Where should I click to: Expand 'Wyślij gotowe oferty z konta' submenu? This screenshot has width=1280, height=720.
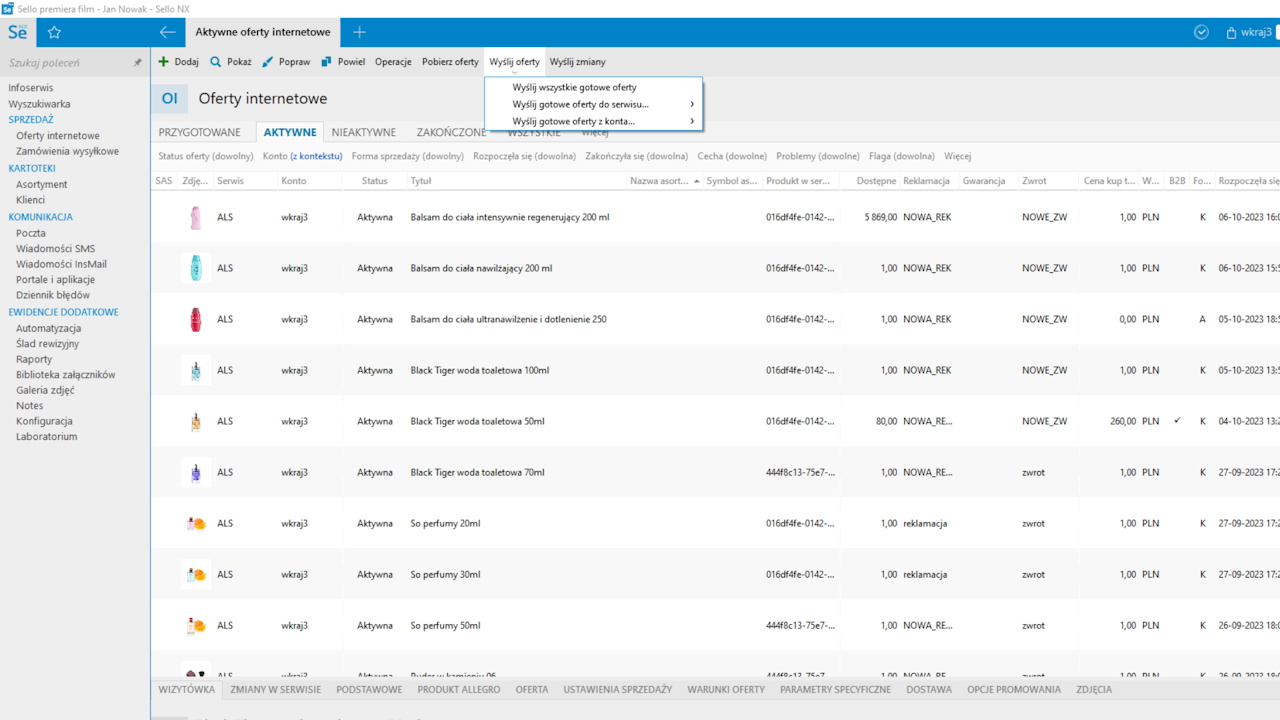[x=691, y=121]
